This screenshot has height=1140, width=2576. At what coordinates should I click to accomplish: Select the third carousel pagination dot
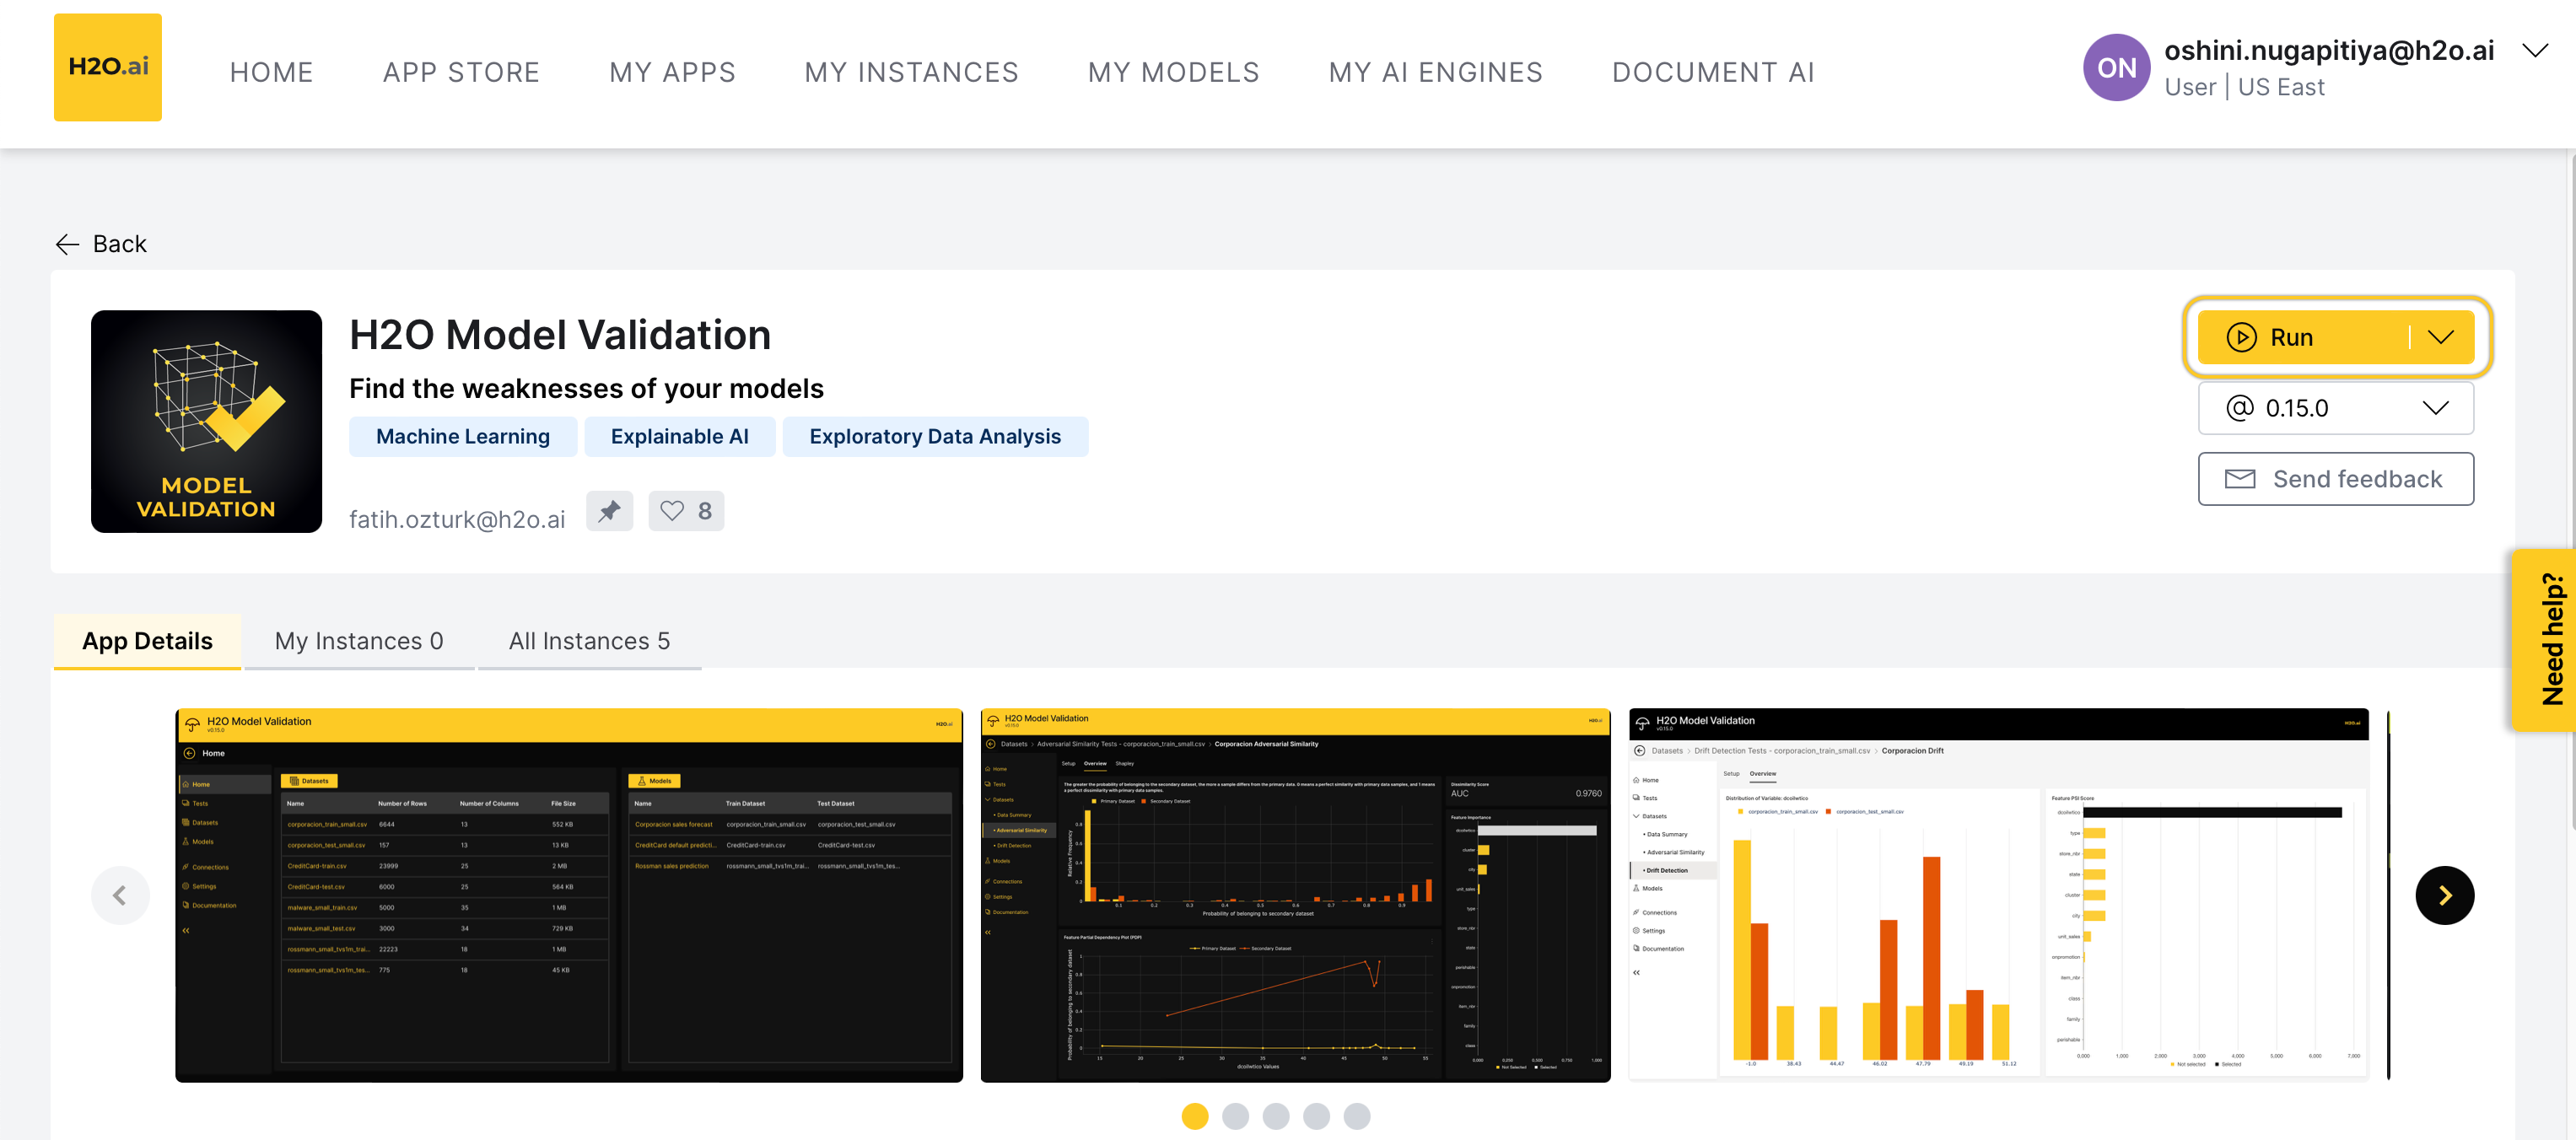click(1276, 1116)
